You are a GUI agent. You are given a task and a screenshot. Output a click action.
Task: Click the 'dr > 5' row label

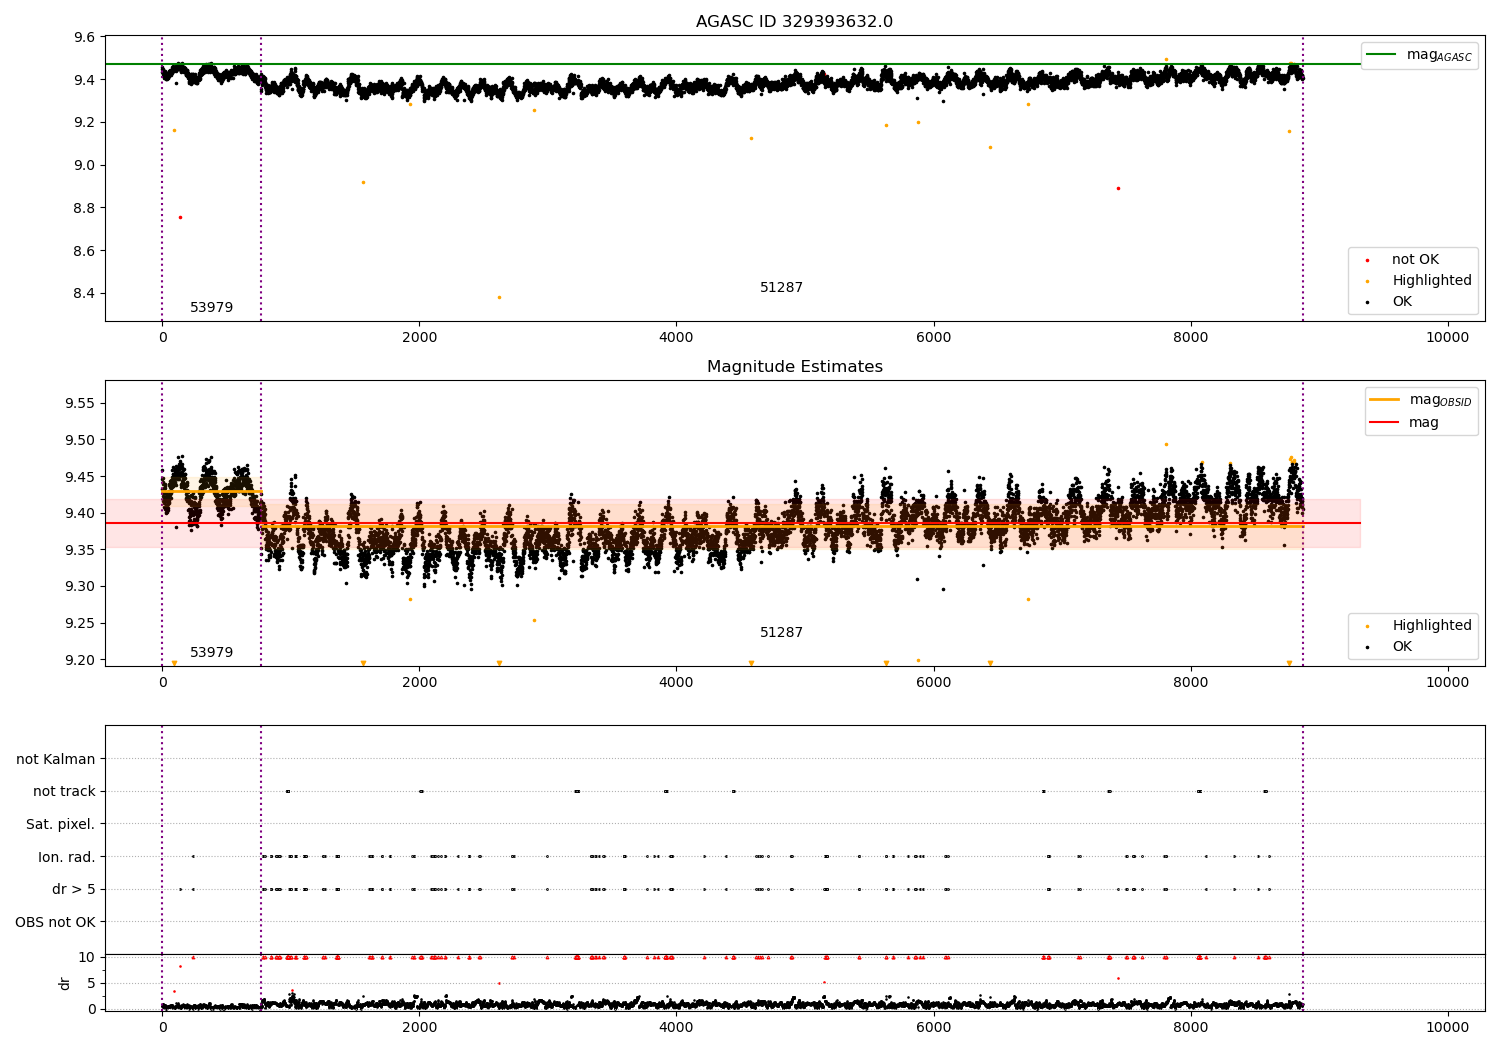click(74, 889)
